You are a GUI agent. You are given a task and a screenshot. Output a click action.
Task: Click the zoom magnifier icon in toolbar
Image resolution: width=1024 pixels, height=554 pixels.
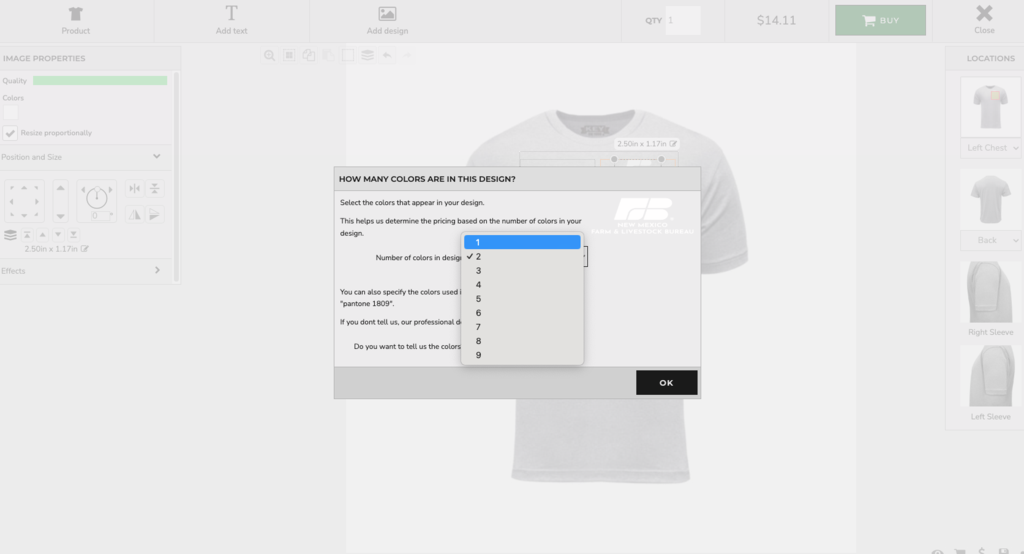pos(269,56)
